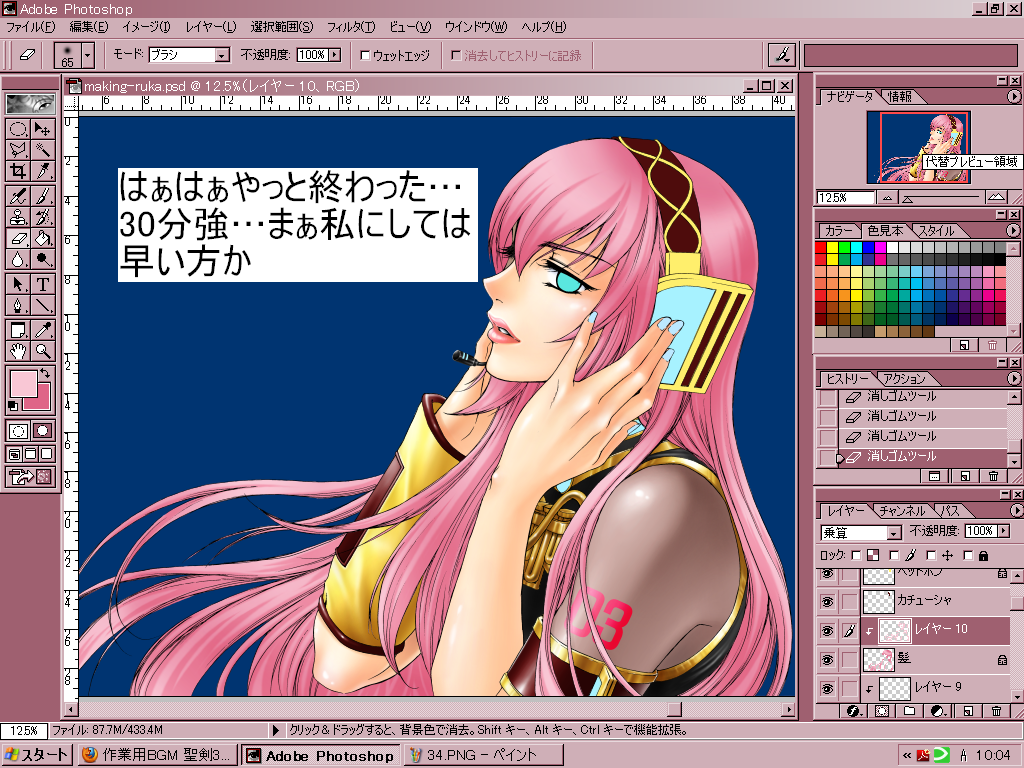Open the eraser mode dropdown
Screen dimensions: 1024x768
(222, 56)
